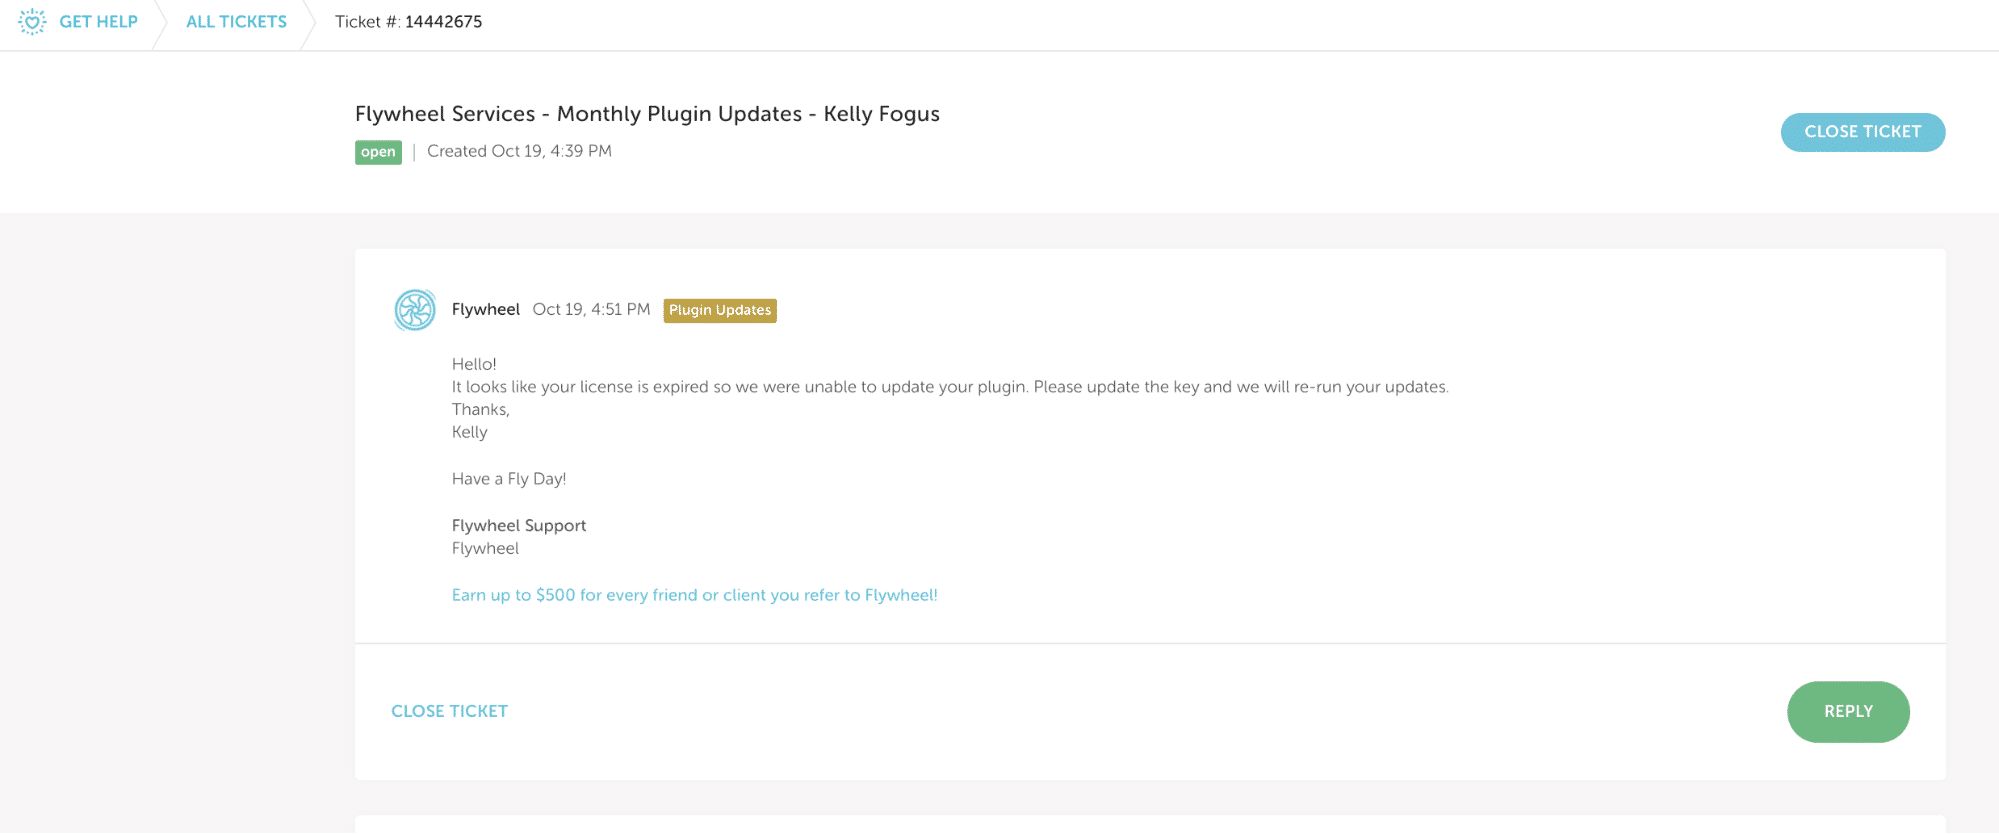Click the Plugin Updates tag

tap(720, 311)
